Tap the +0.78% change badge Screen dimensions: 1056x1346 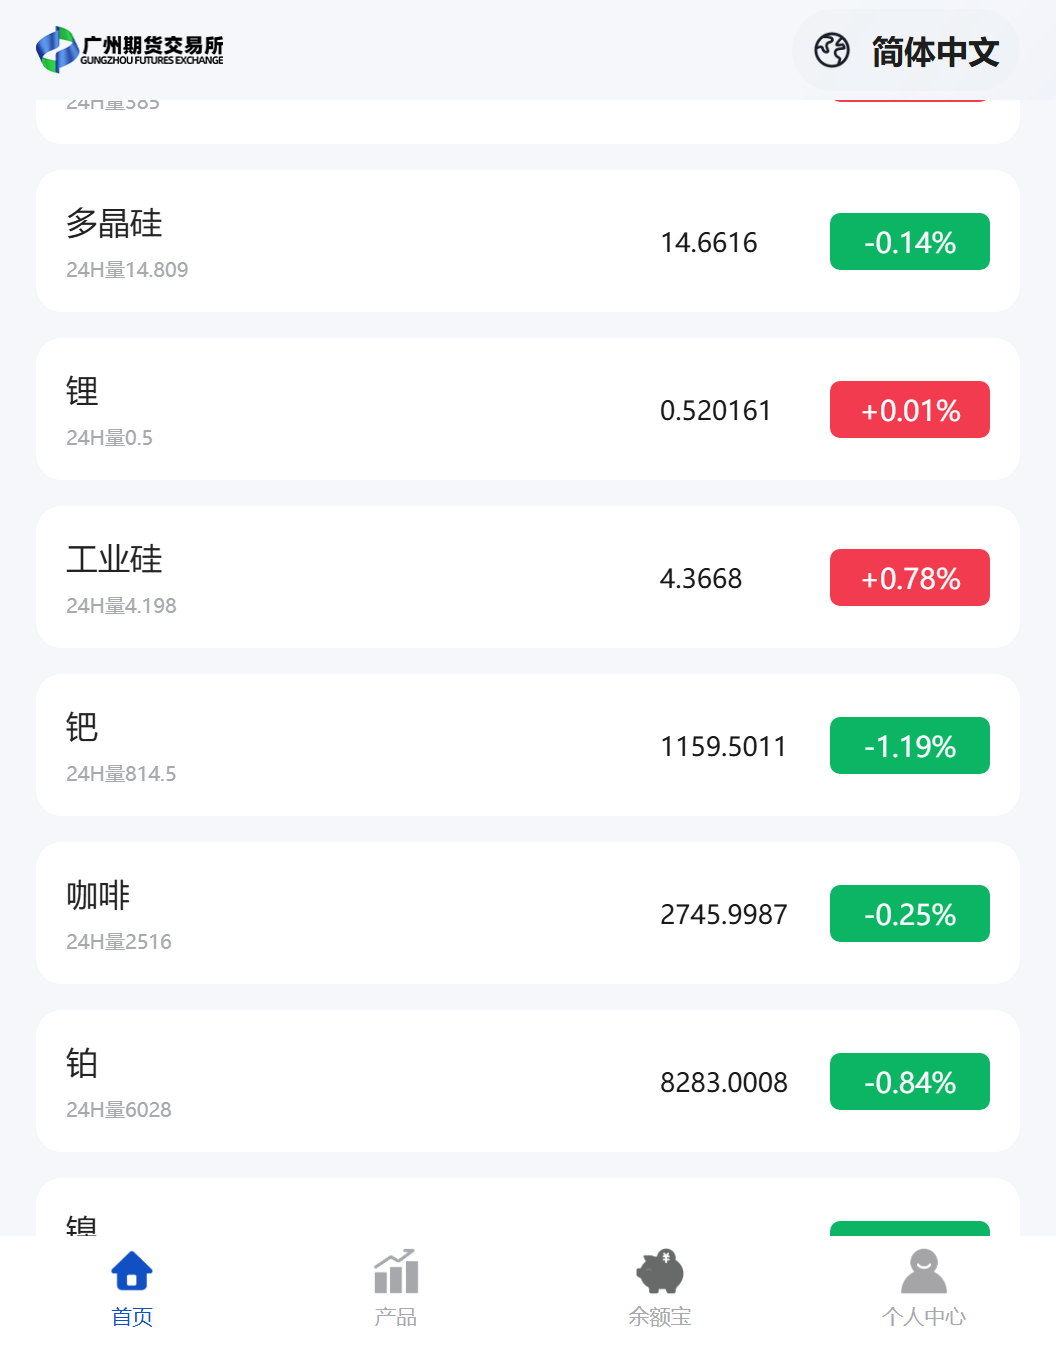(910, 578)
